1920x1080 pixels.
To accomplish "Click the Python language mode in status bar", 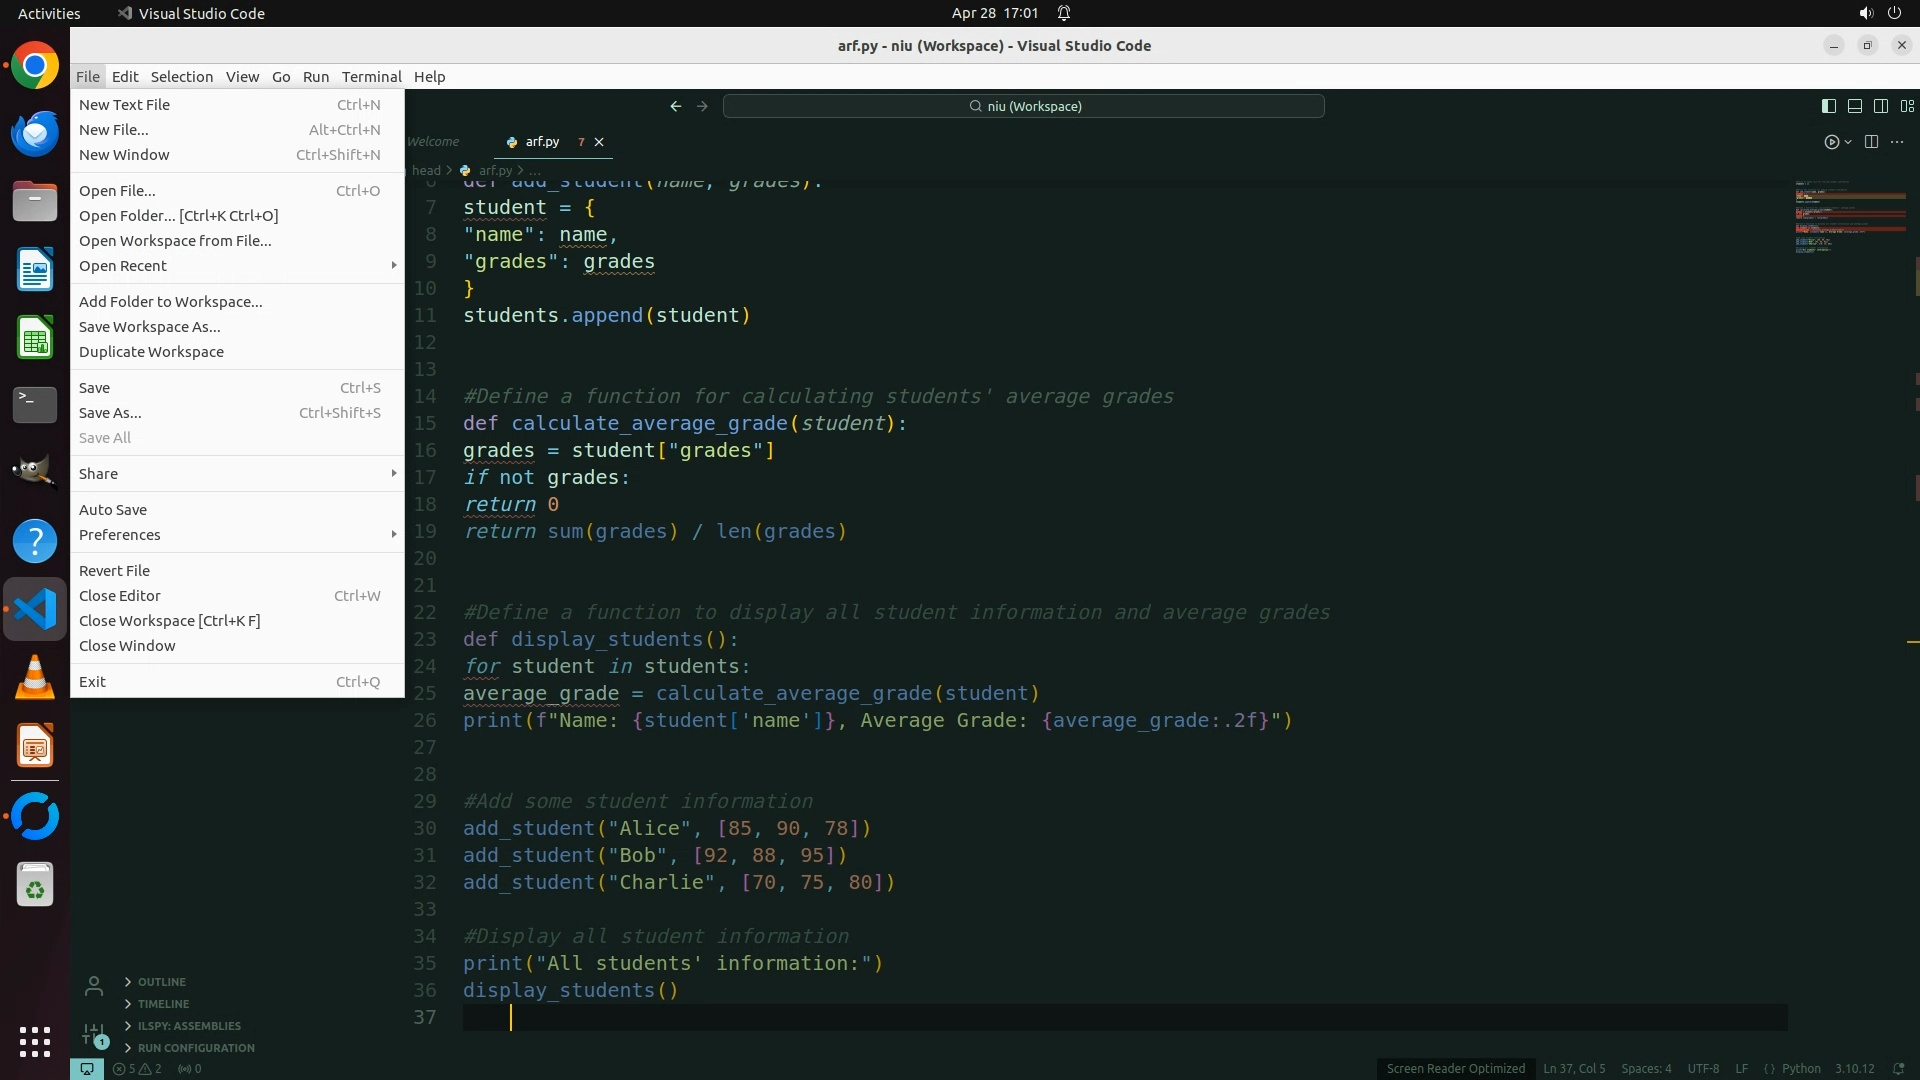I will pos(1800,1069).
